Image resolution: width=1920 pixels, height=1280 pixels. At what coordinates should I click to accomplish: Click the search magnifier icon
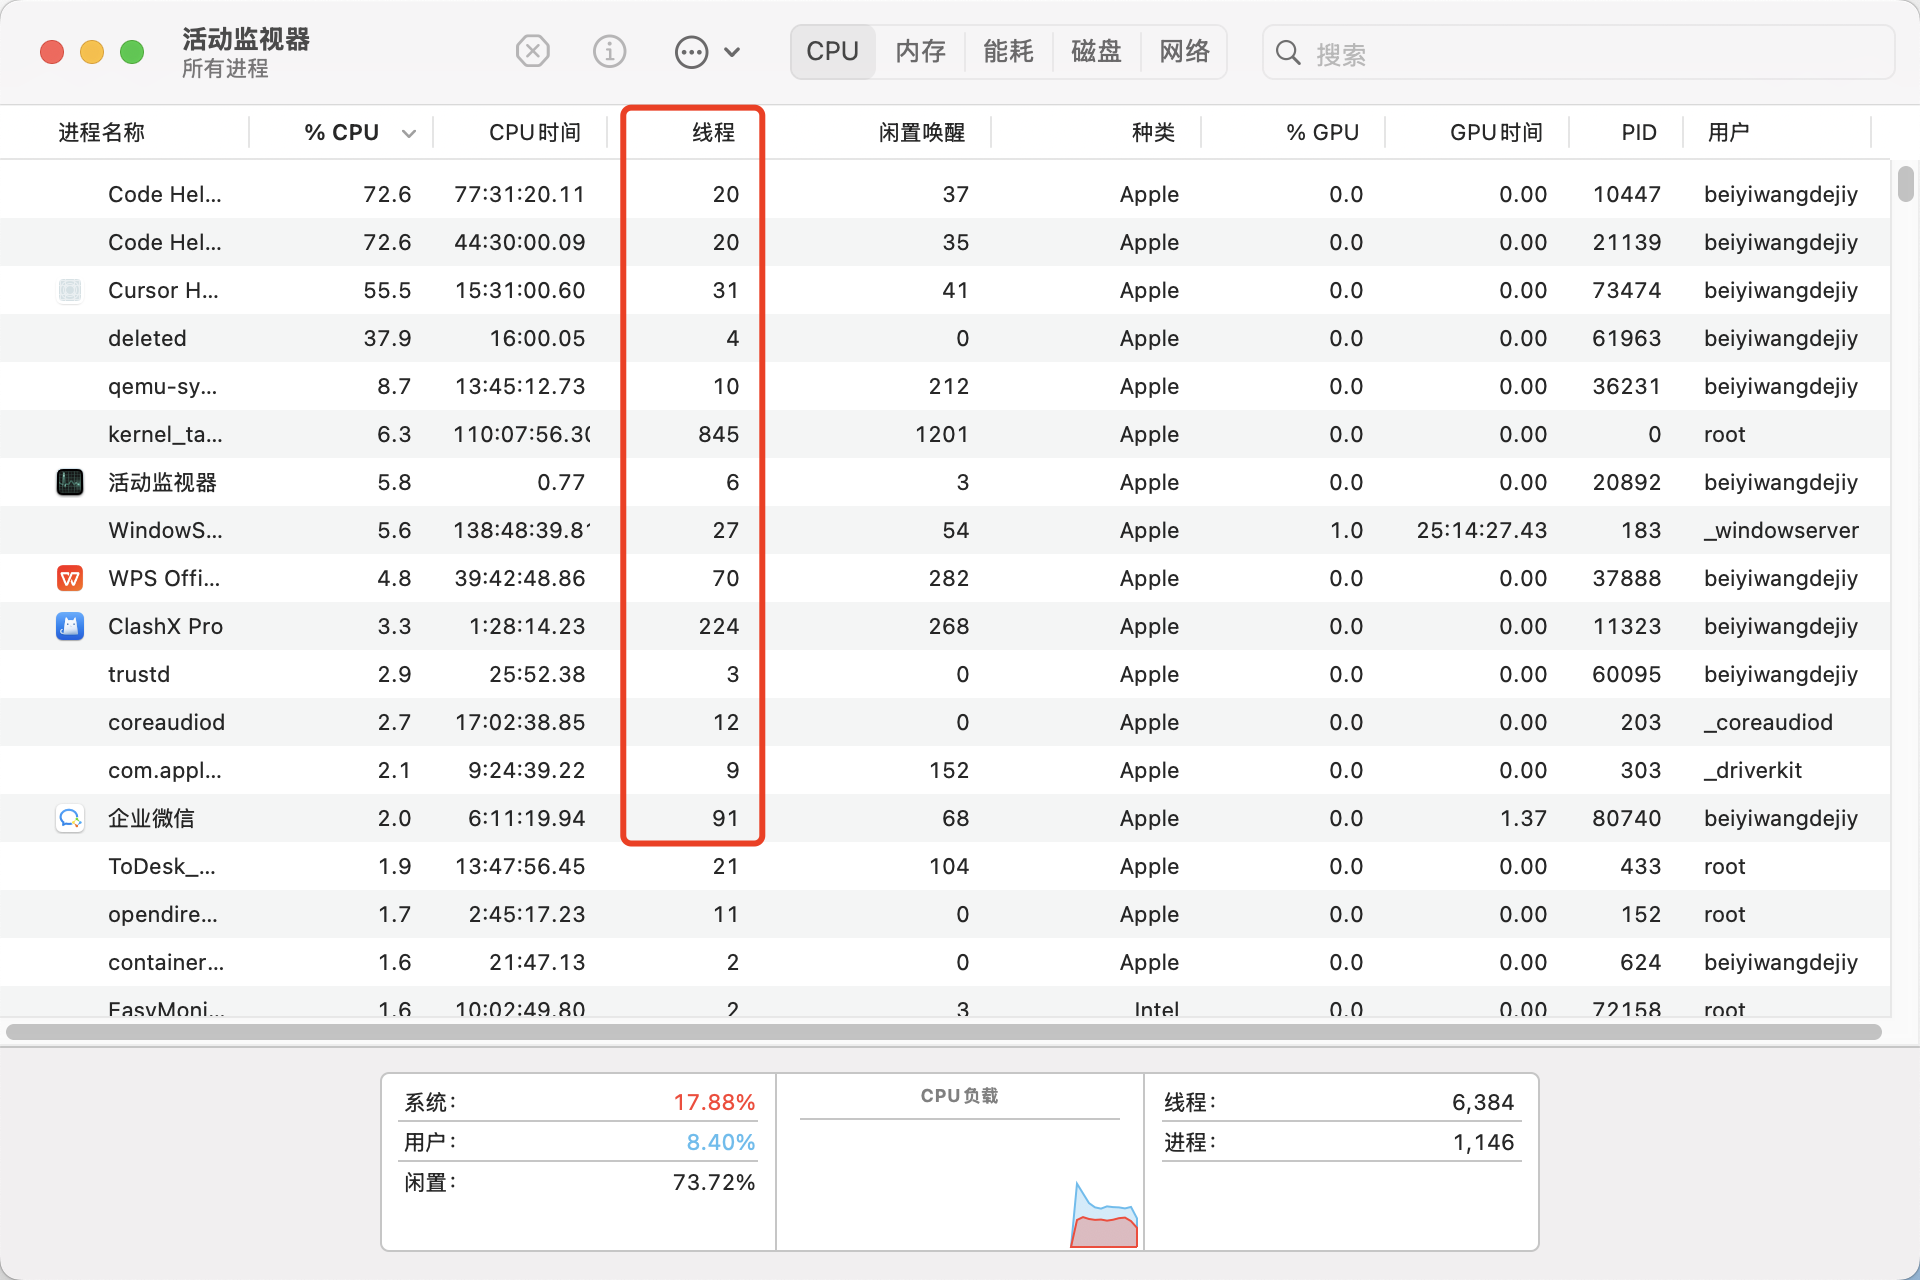(1288, 53)
